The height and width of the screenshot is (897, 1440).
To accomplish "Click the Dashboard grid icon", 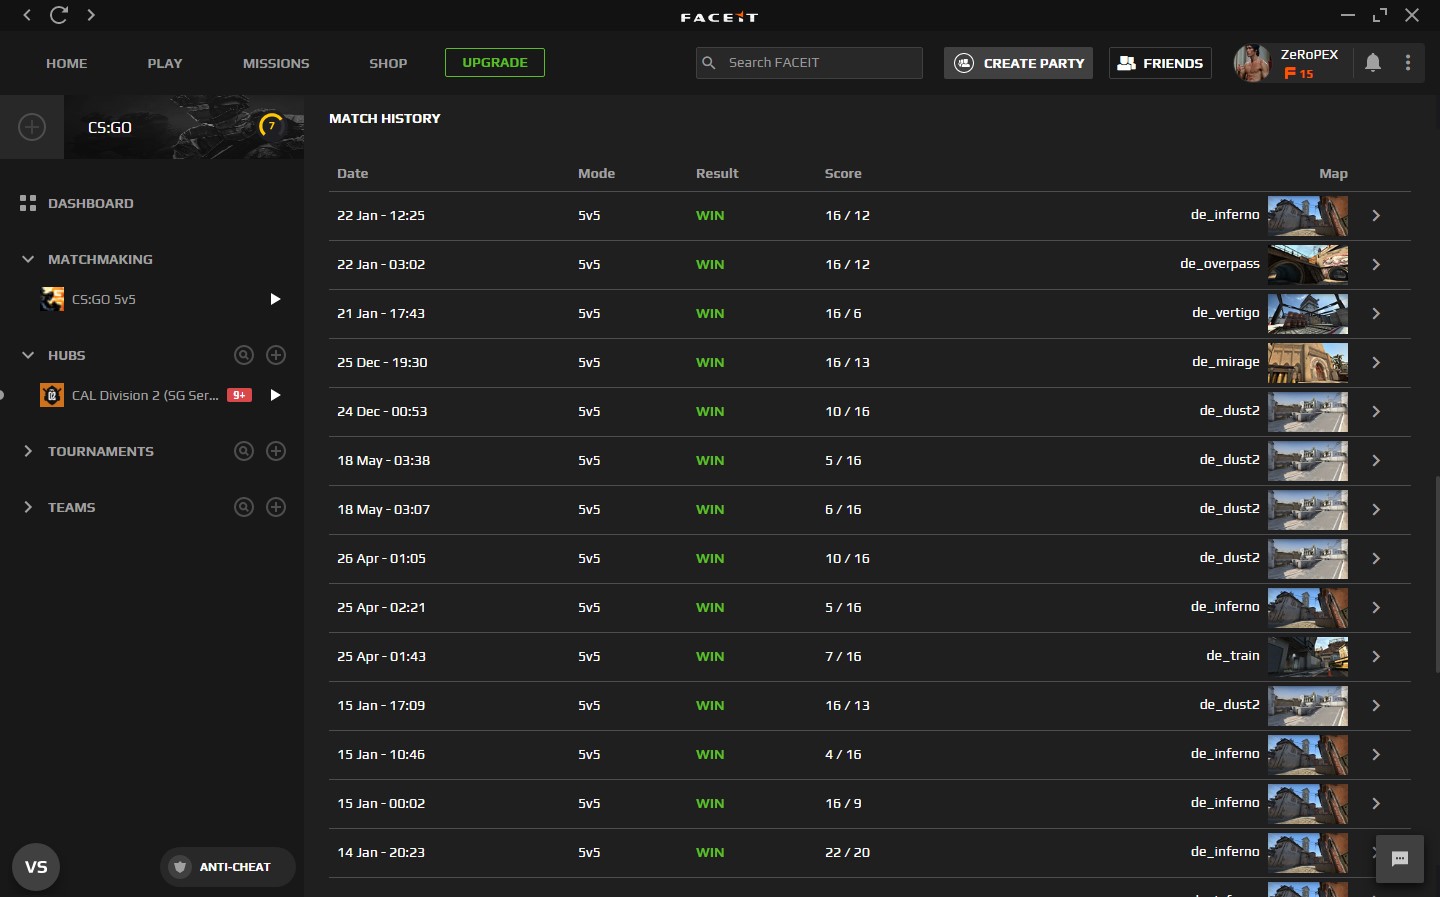I will tap(28, 203).
